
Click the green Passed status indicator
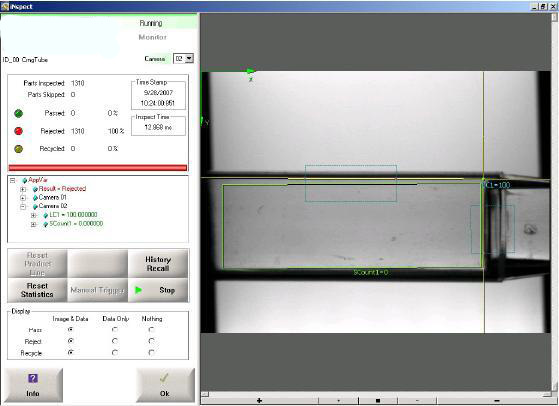tap(19, 113)
